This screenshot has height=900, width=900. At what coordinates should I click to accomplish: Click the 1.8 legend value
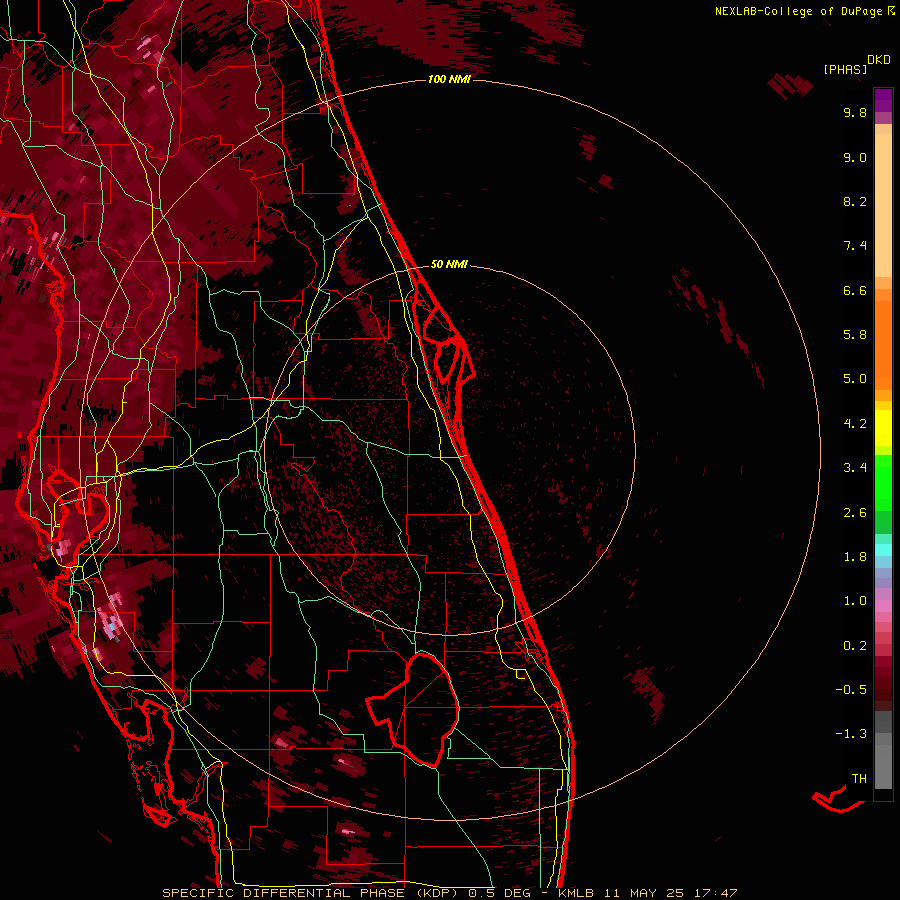point(855,557)
